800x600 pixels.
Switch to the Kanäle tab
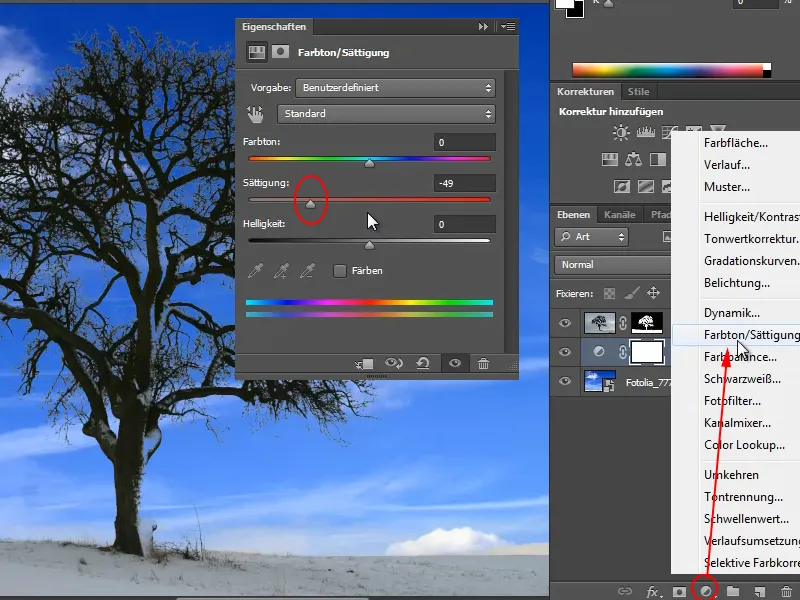click(619, 215)
